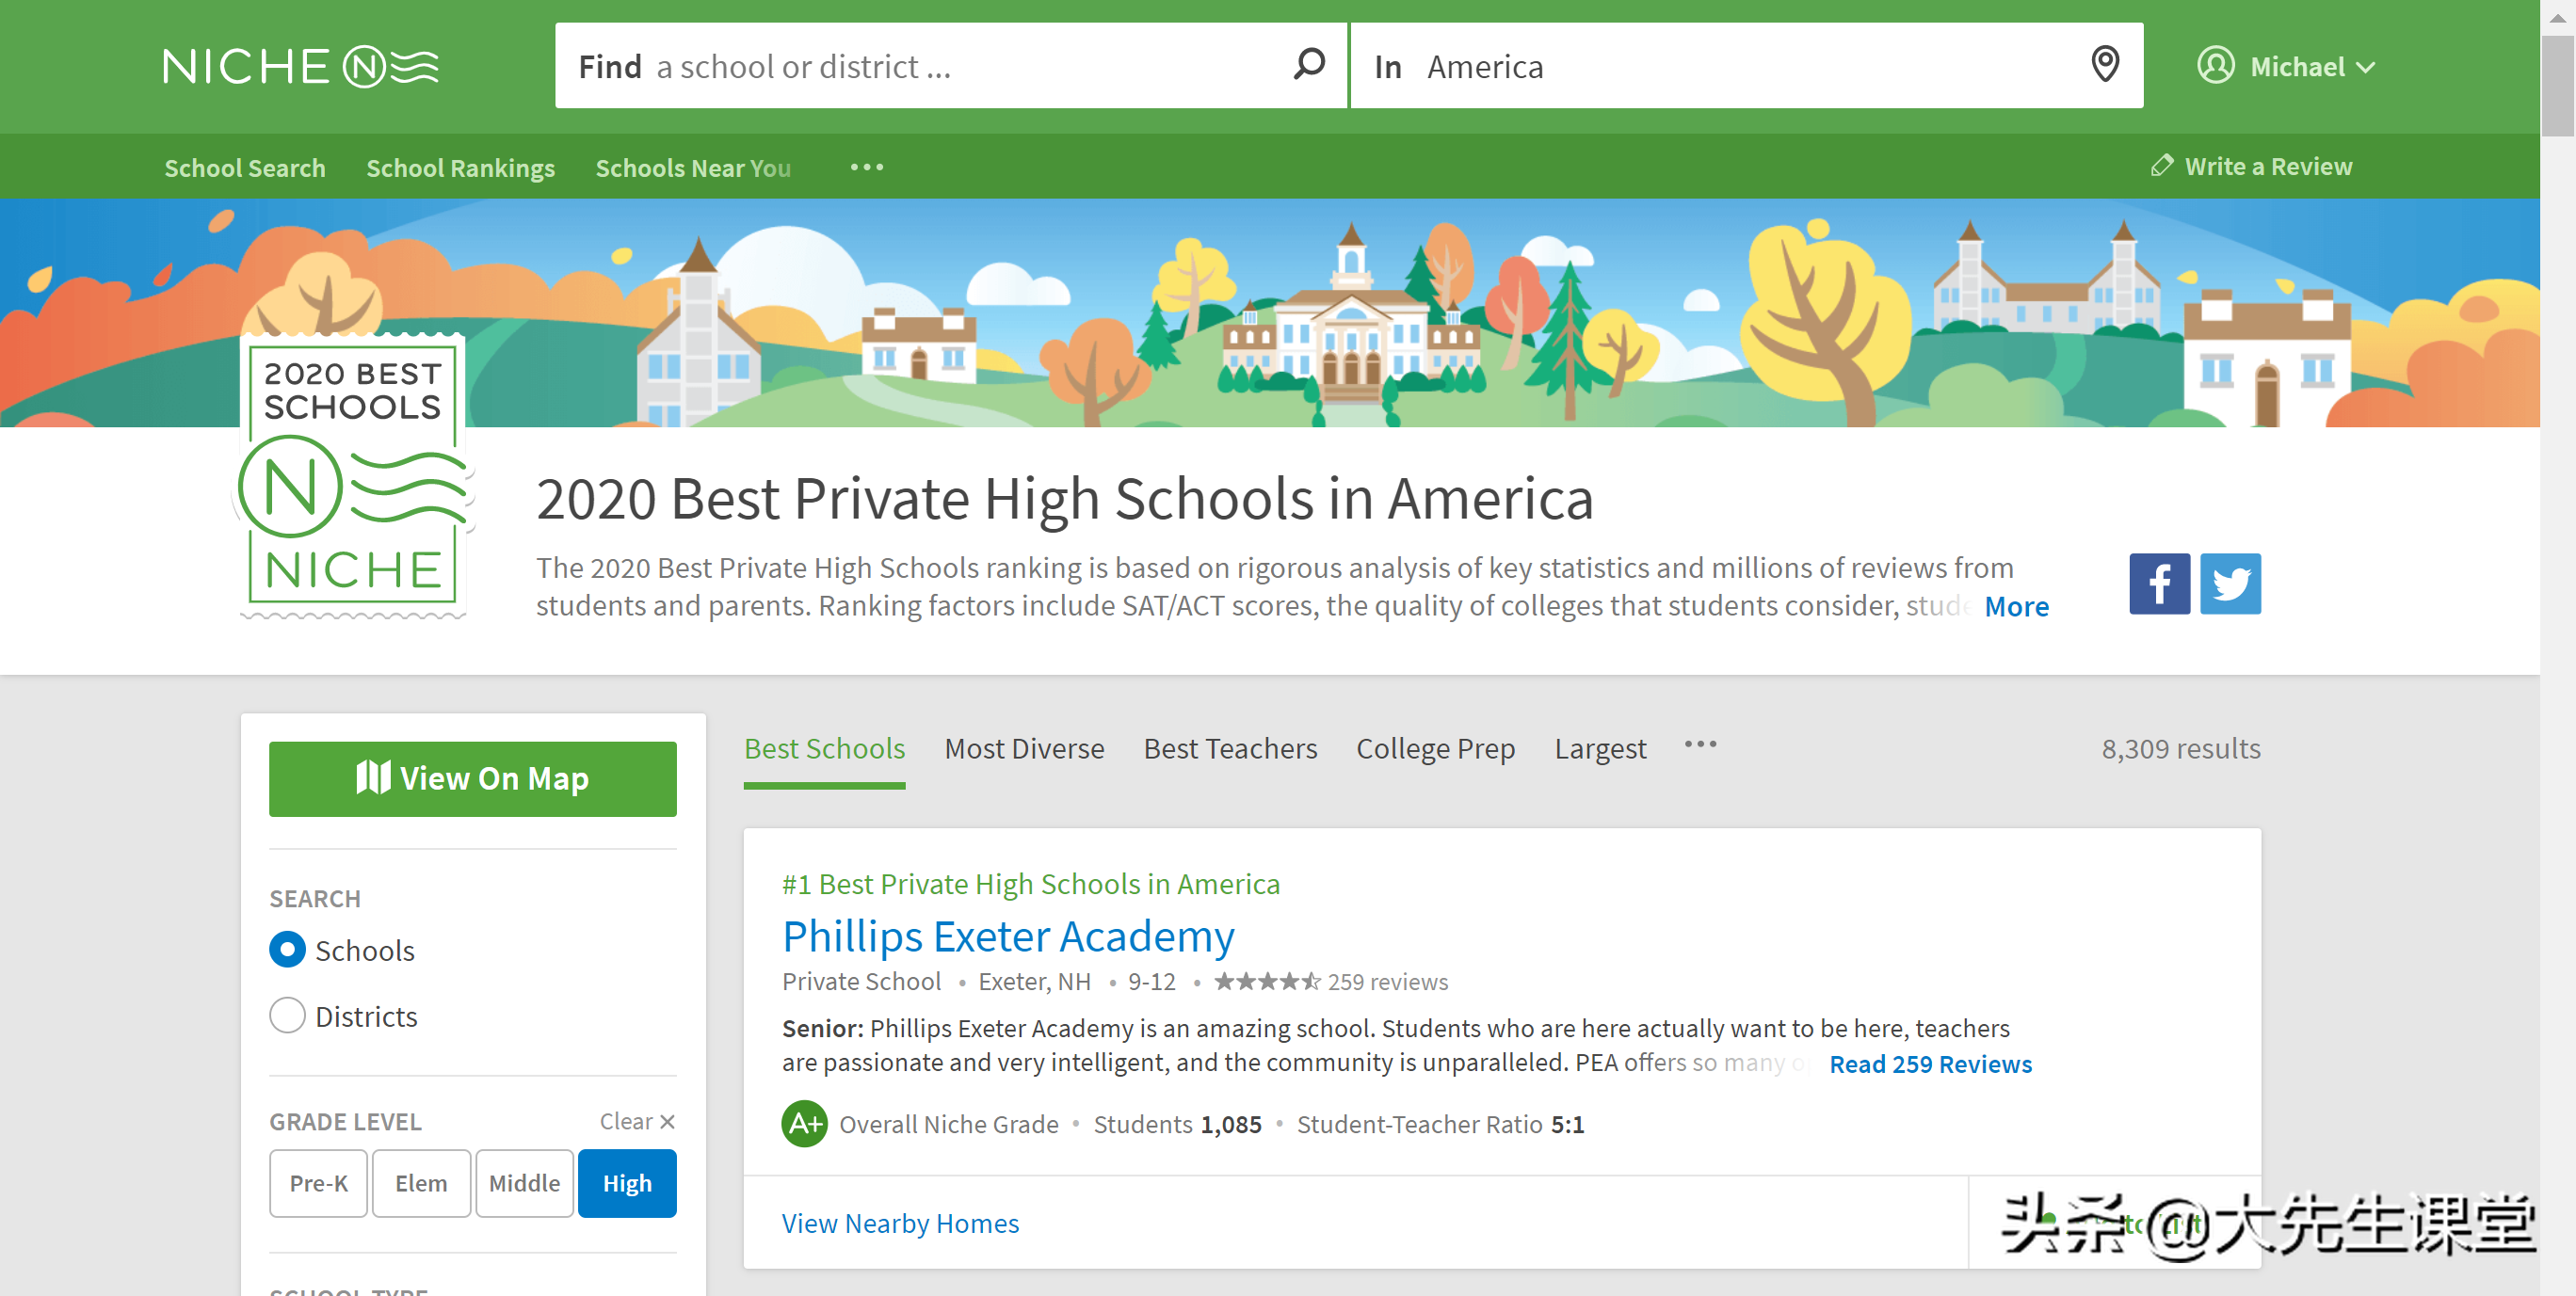2576x1296 pixels.
Task: Click the View On Map button
Action: [472, 778]
